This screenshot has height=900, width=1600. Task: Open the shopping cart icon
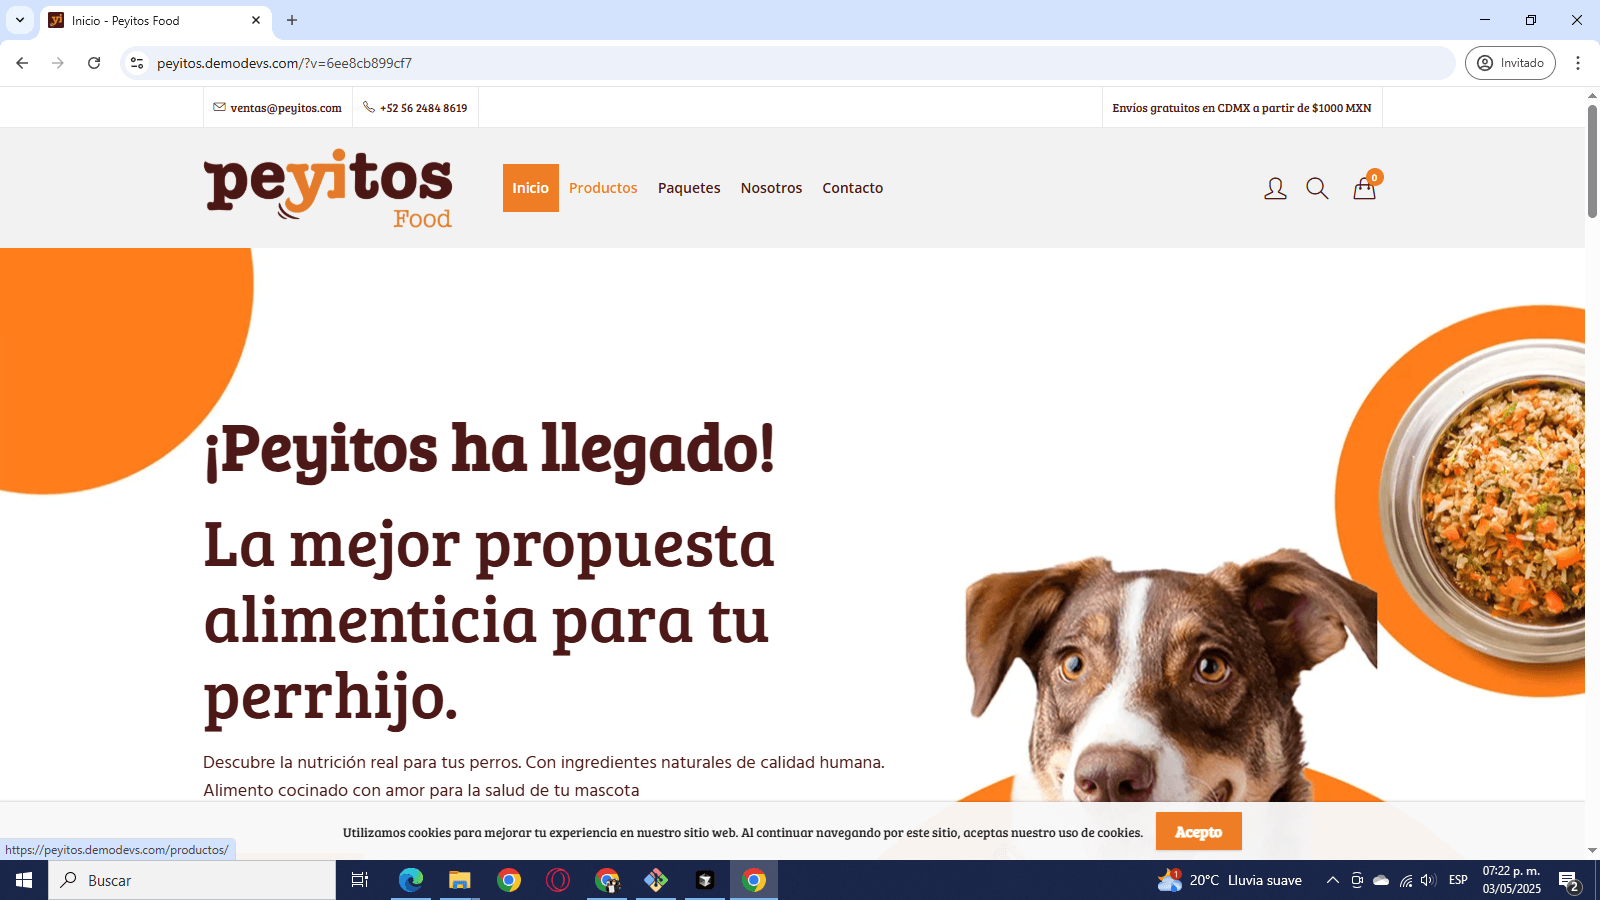(1364, 188)
